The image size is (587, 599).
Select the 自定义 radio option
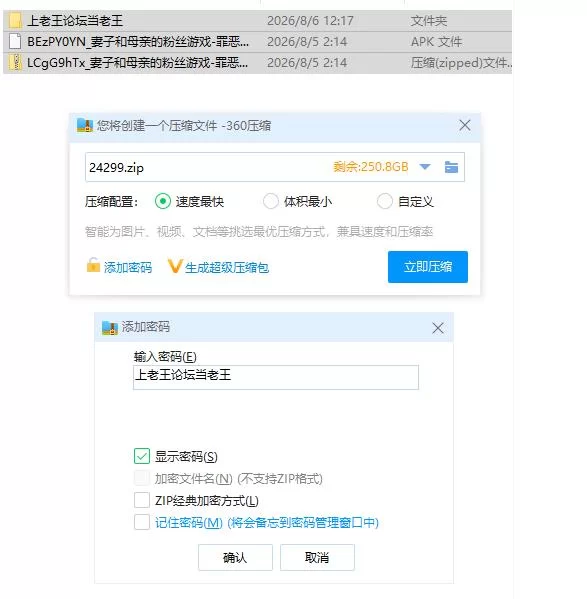pyautogui.click(x=385, y=201)
